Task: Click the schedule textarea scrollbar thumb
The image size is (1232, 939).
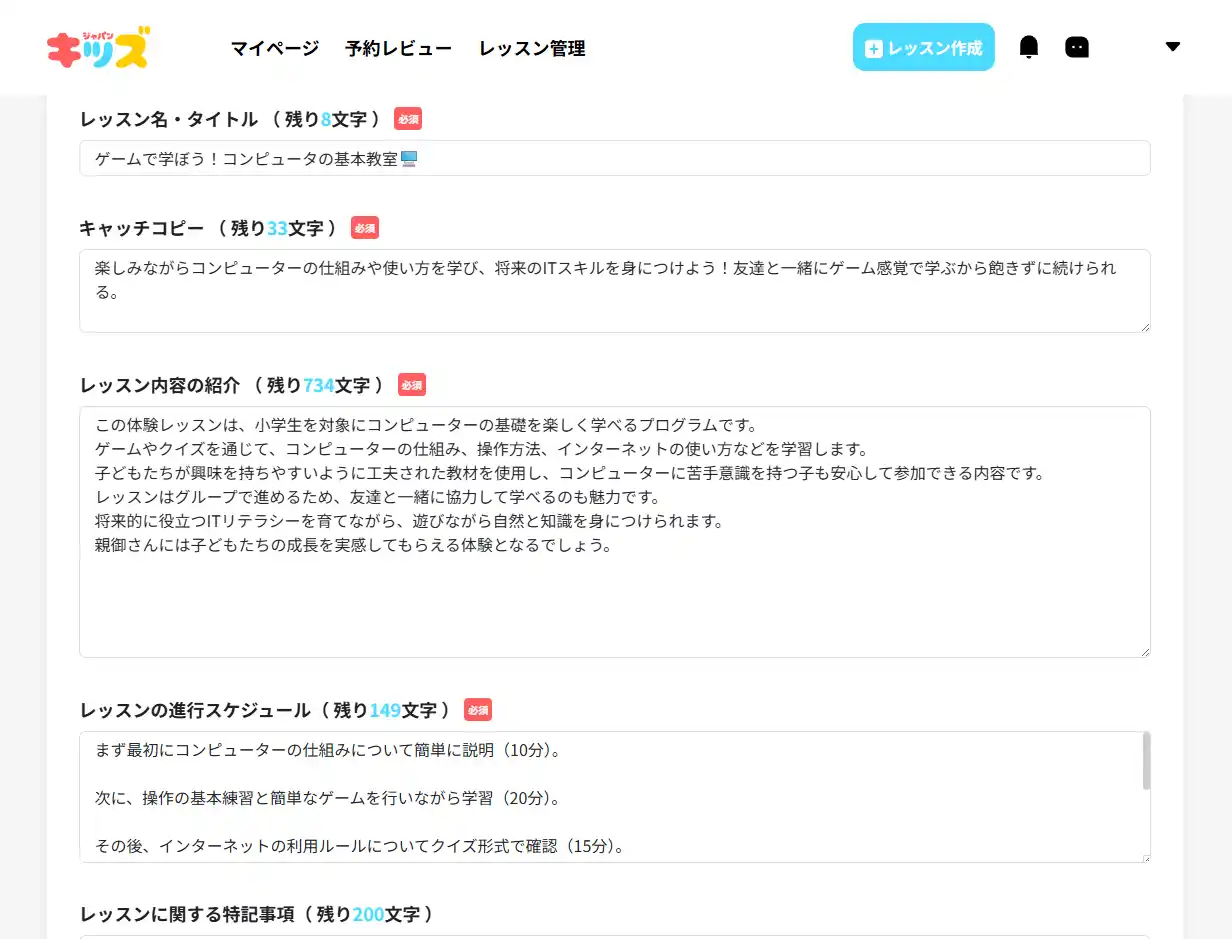Action: click(1146, 762)
